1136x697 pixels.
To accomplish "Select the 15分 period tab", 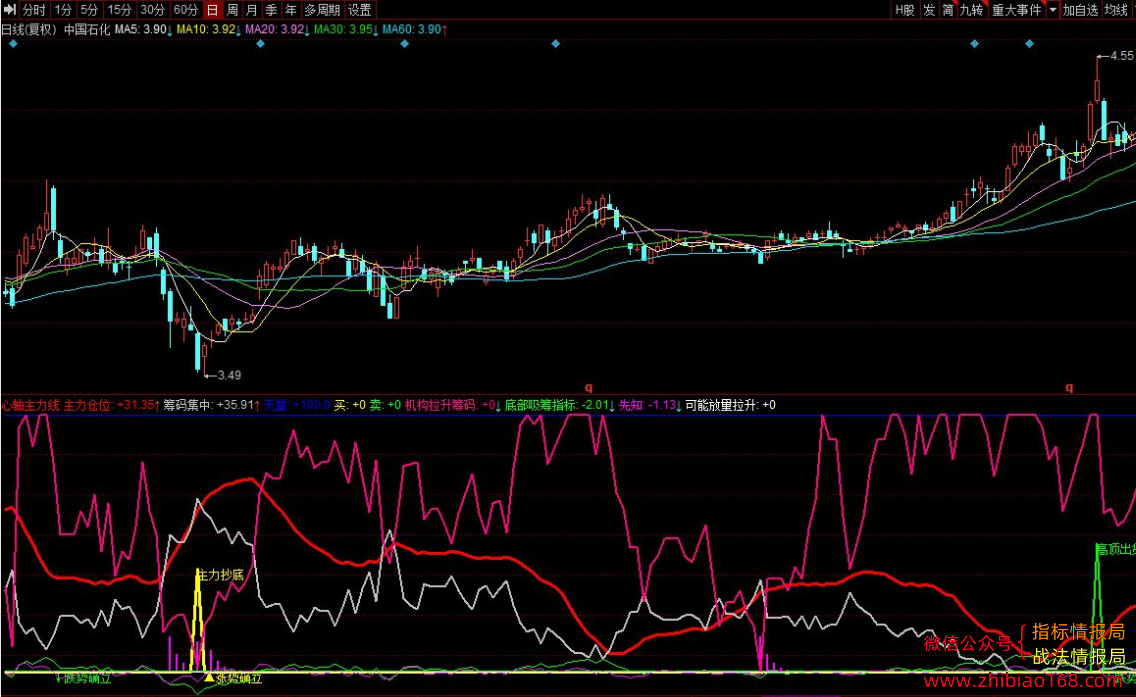I will pyautogui.click(x=119, y=9).
